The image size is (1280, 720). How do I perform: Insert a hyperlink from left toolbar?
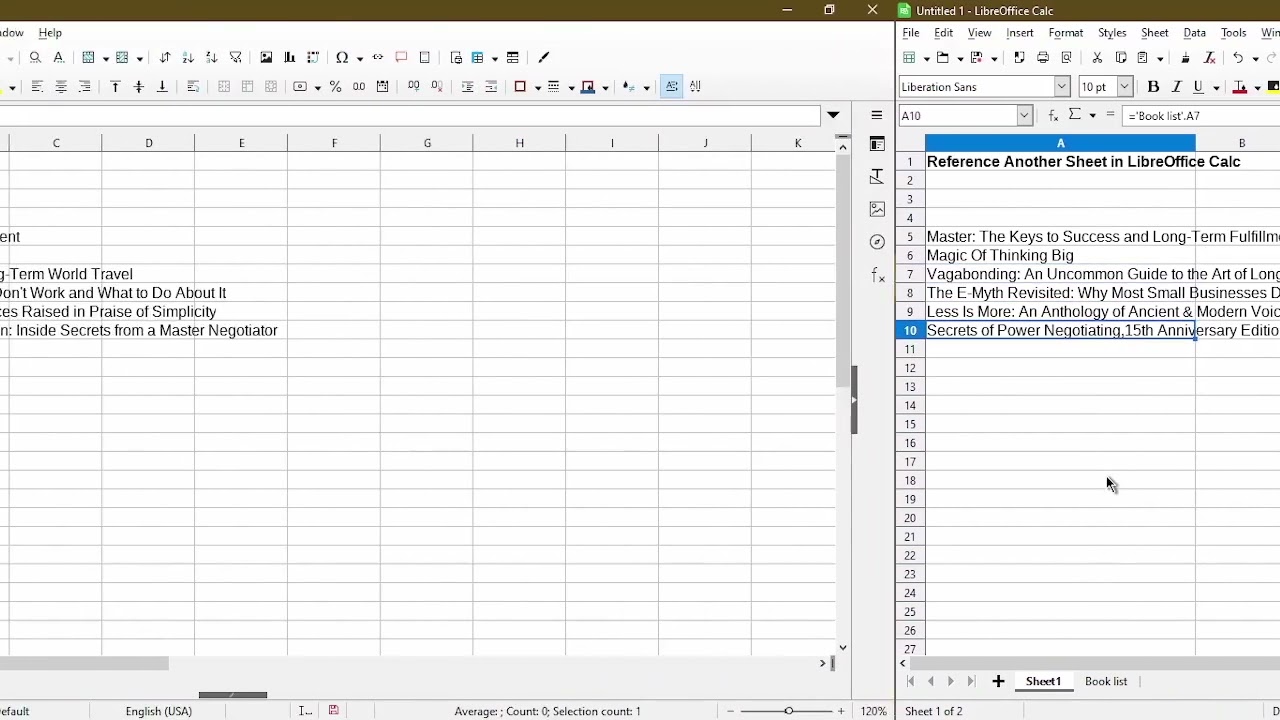(378, 58)
